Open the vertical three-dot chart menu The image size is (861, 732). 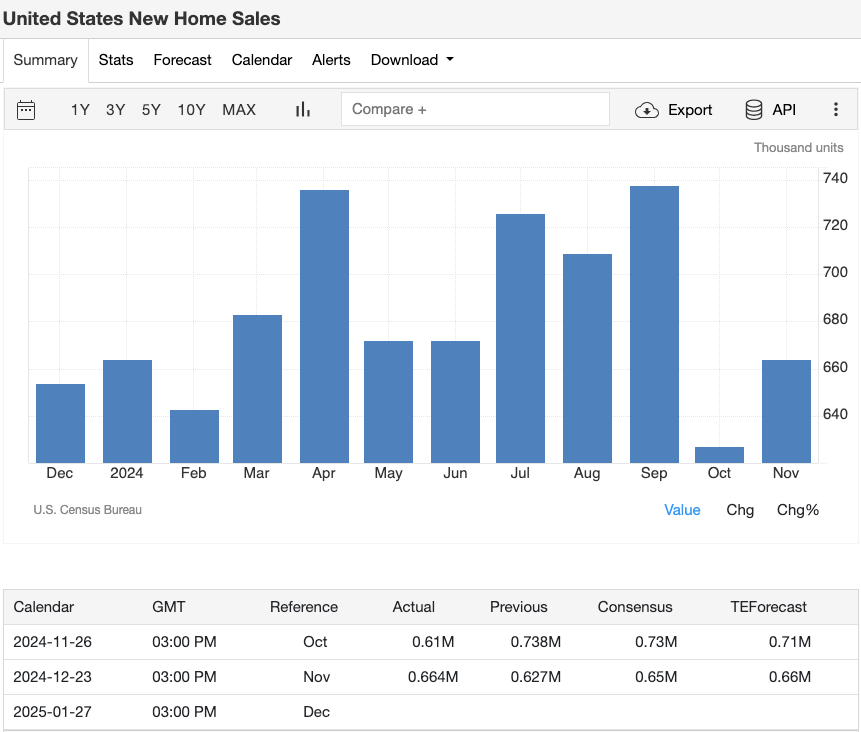point(836,110)
